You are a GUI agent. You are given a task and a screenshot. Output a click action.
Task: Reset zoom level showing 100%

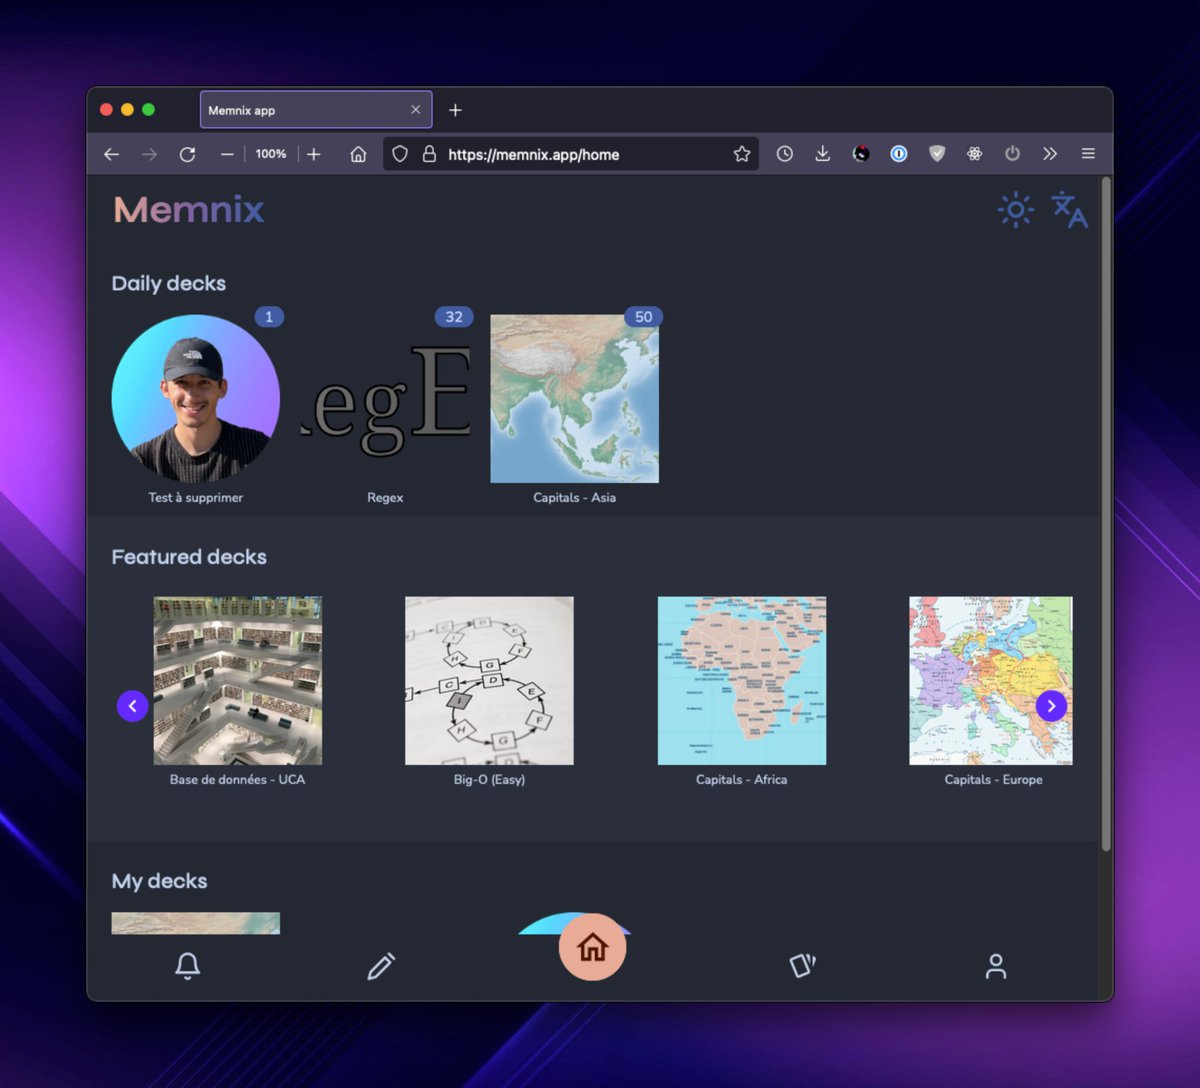(270, 154)
